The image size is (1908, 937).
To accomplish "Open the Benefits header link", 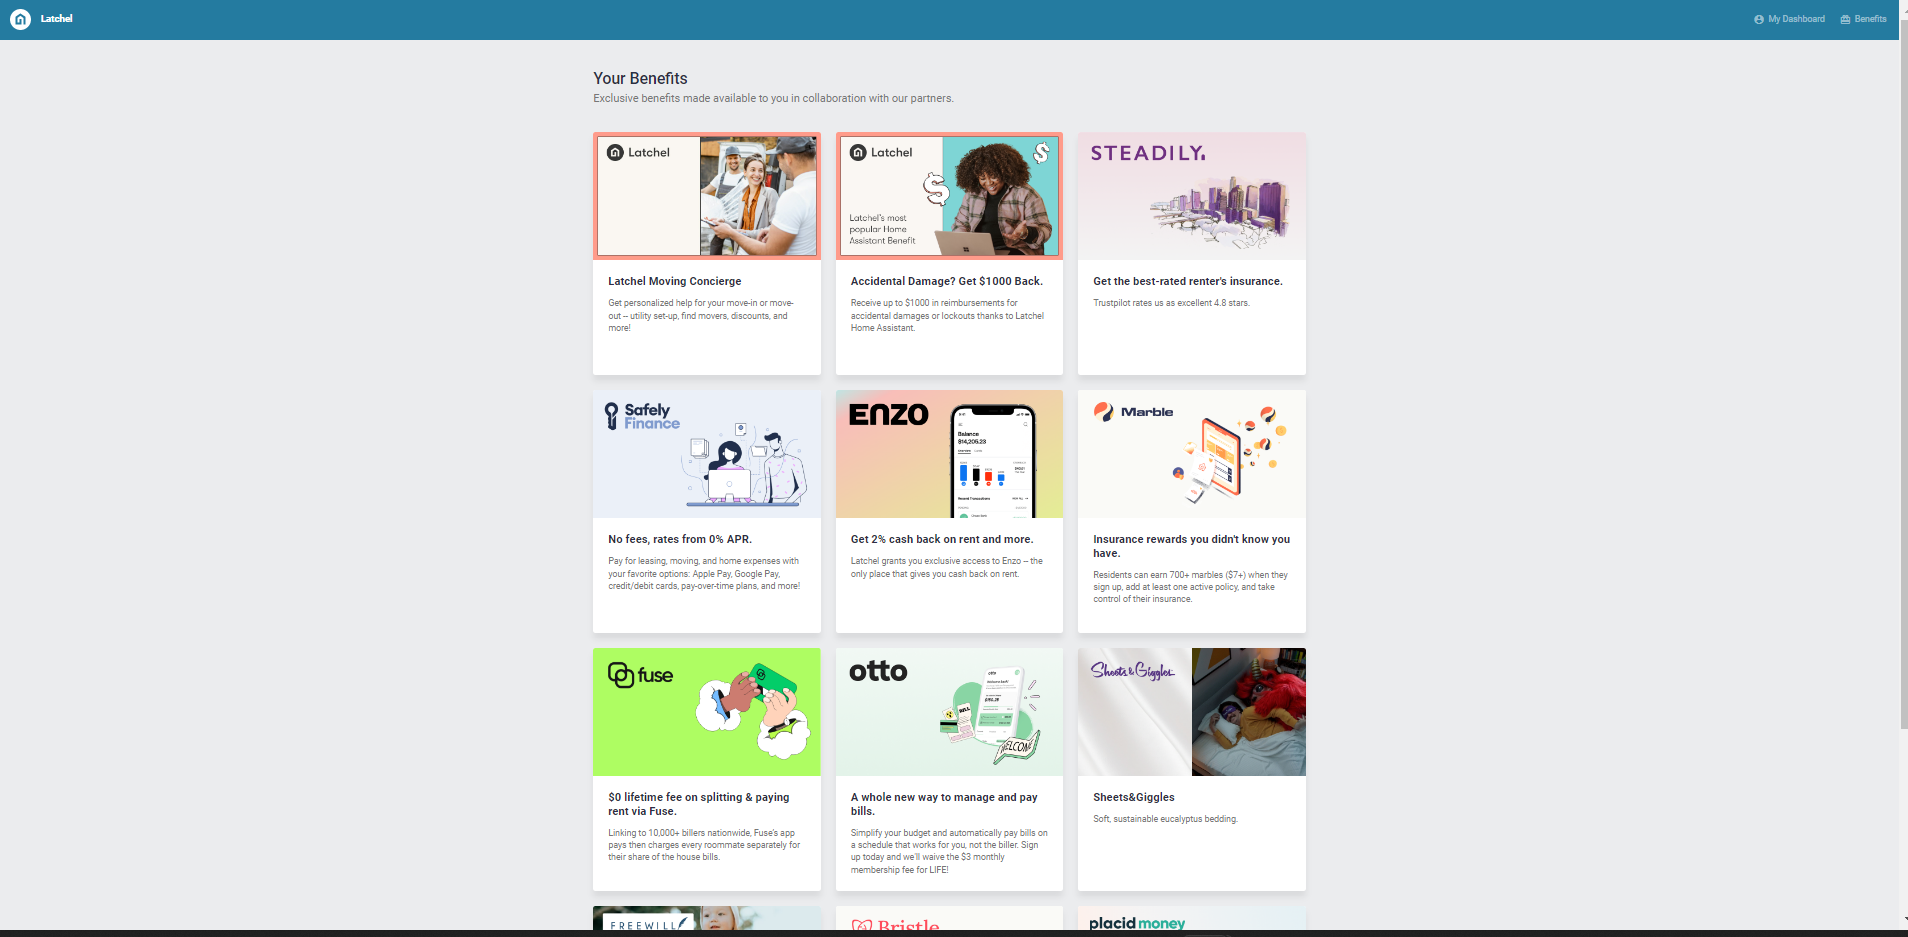I will [x=1863, y=19].
